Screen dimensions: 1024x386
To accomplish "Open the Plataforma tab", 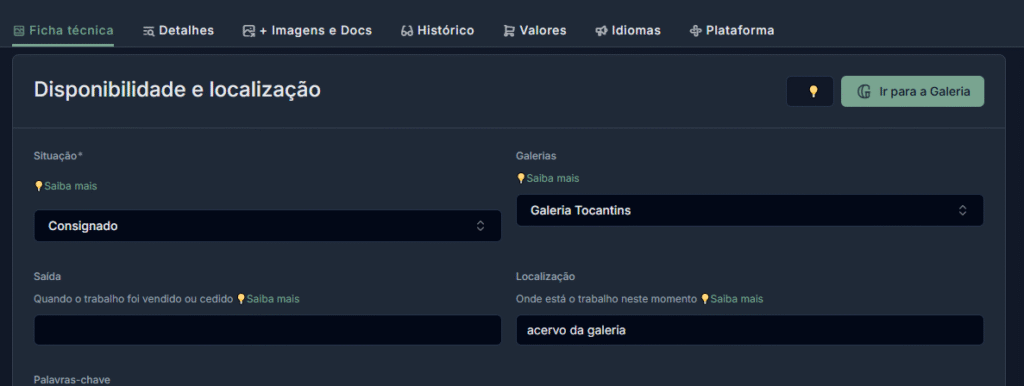I will [732, 31].
